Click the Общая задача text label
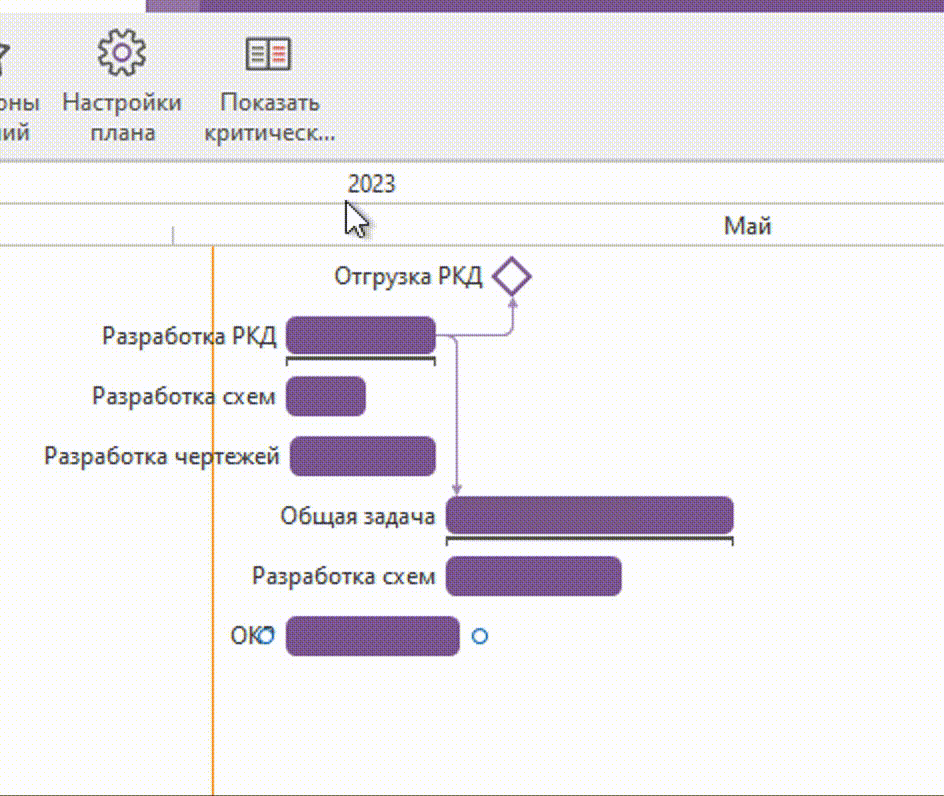The width and height of the screenshot is (944, 796). [357, 516]
